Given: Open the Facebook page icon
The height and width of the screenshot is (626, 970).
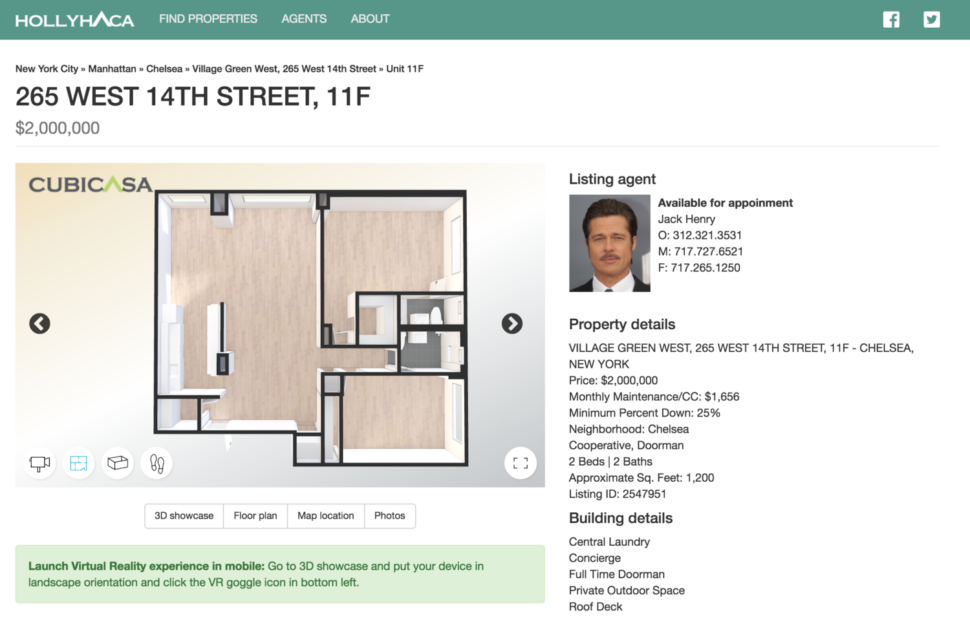Looking at the screenshot, I should pos(891,19).
